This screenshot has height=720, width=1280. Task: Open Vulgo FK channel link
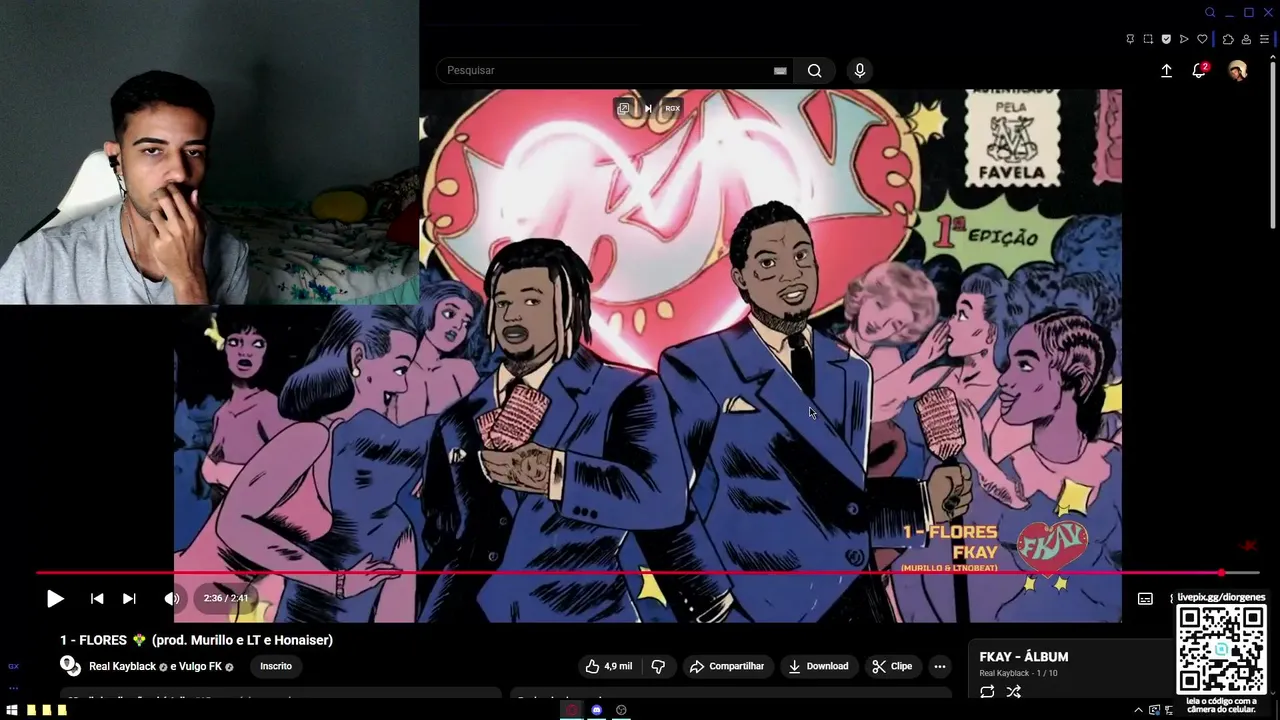pos(201,667)
